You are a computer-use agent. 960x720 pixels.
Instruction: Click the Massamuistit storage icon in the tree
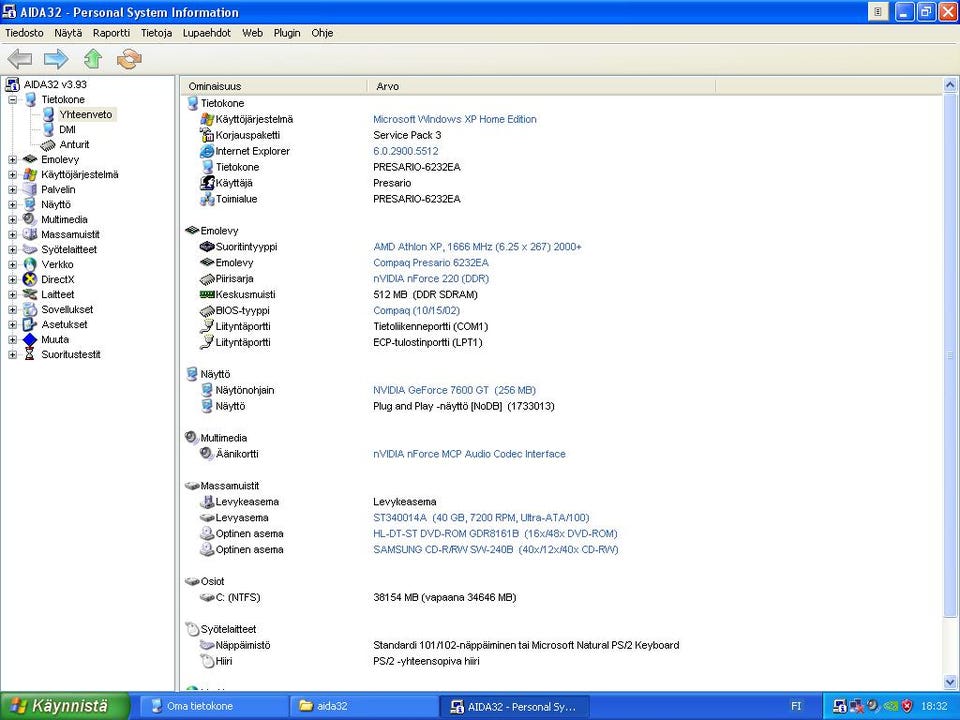pos(30,234)
